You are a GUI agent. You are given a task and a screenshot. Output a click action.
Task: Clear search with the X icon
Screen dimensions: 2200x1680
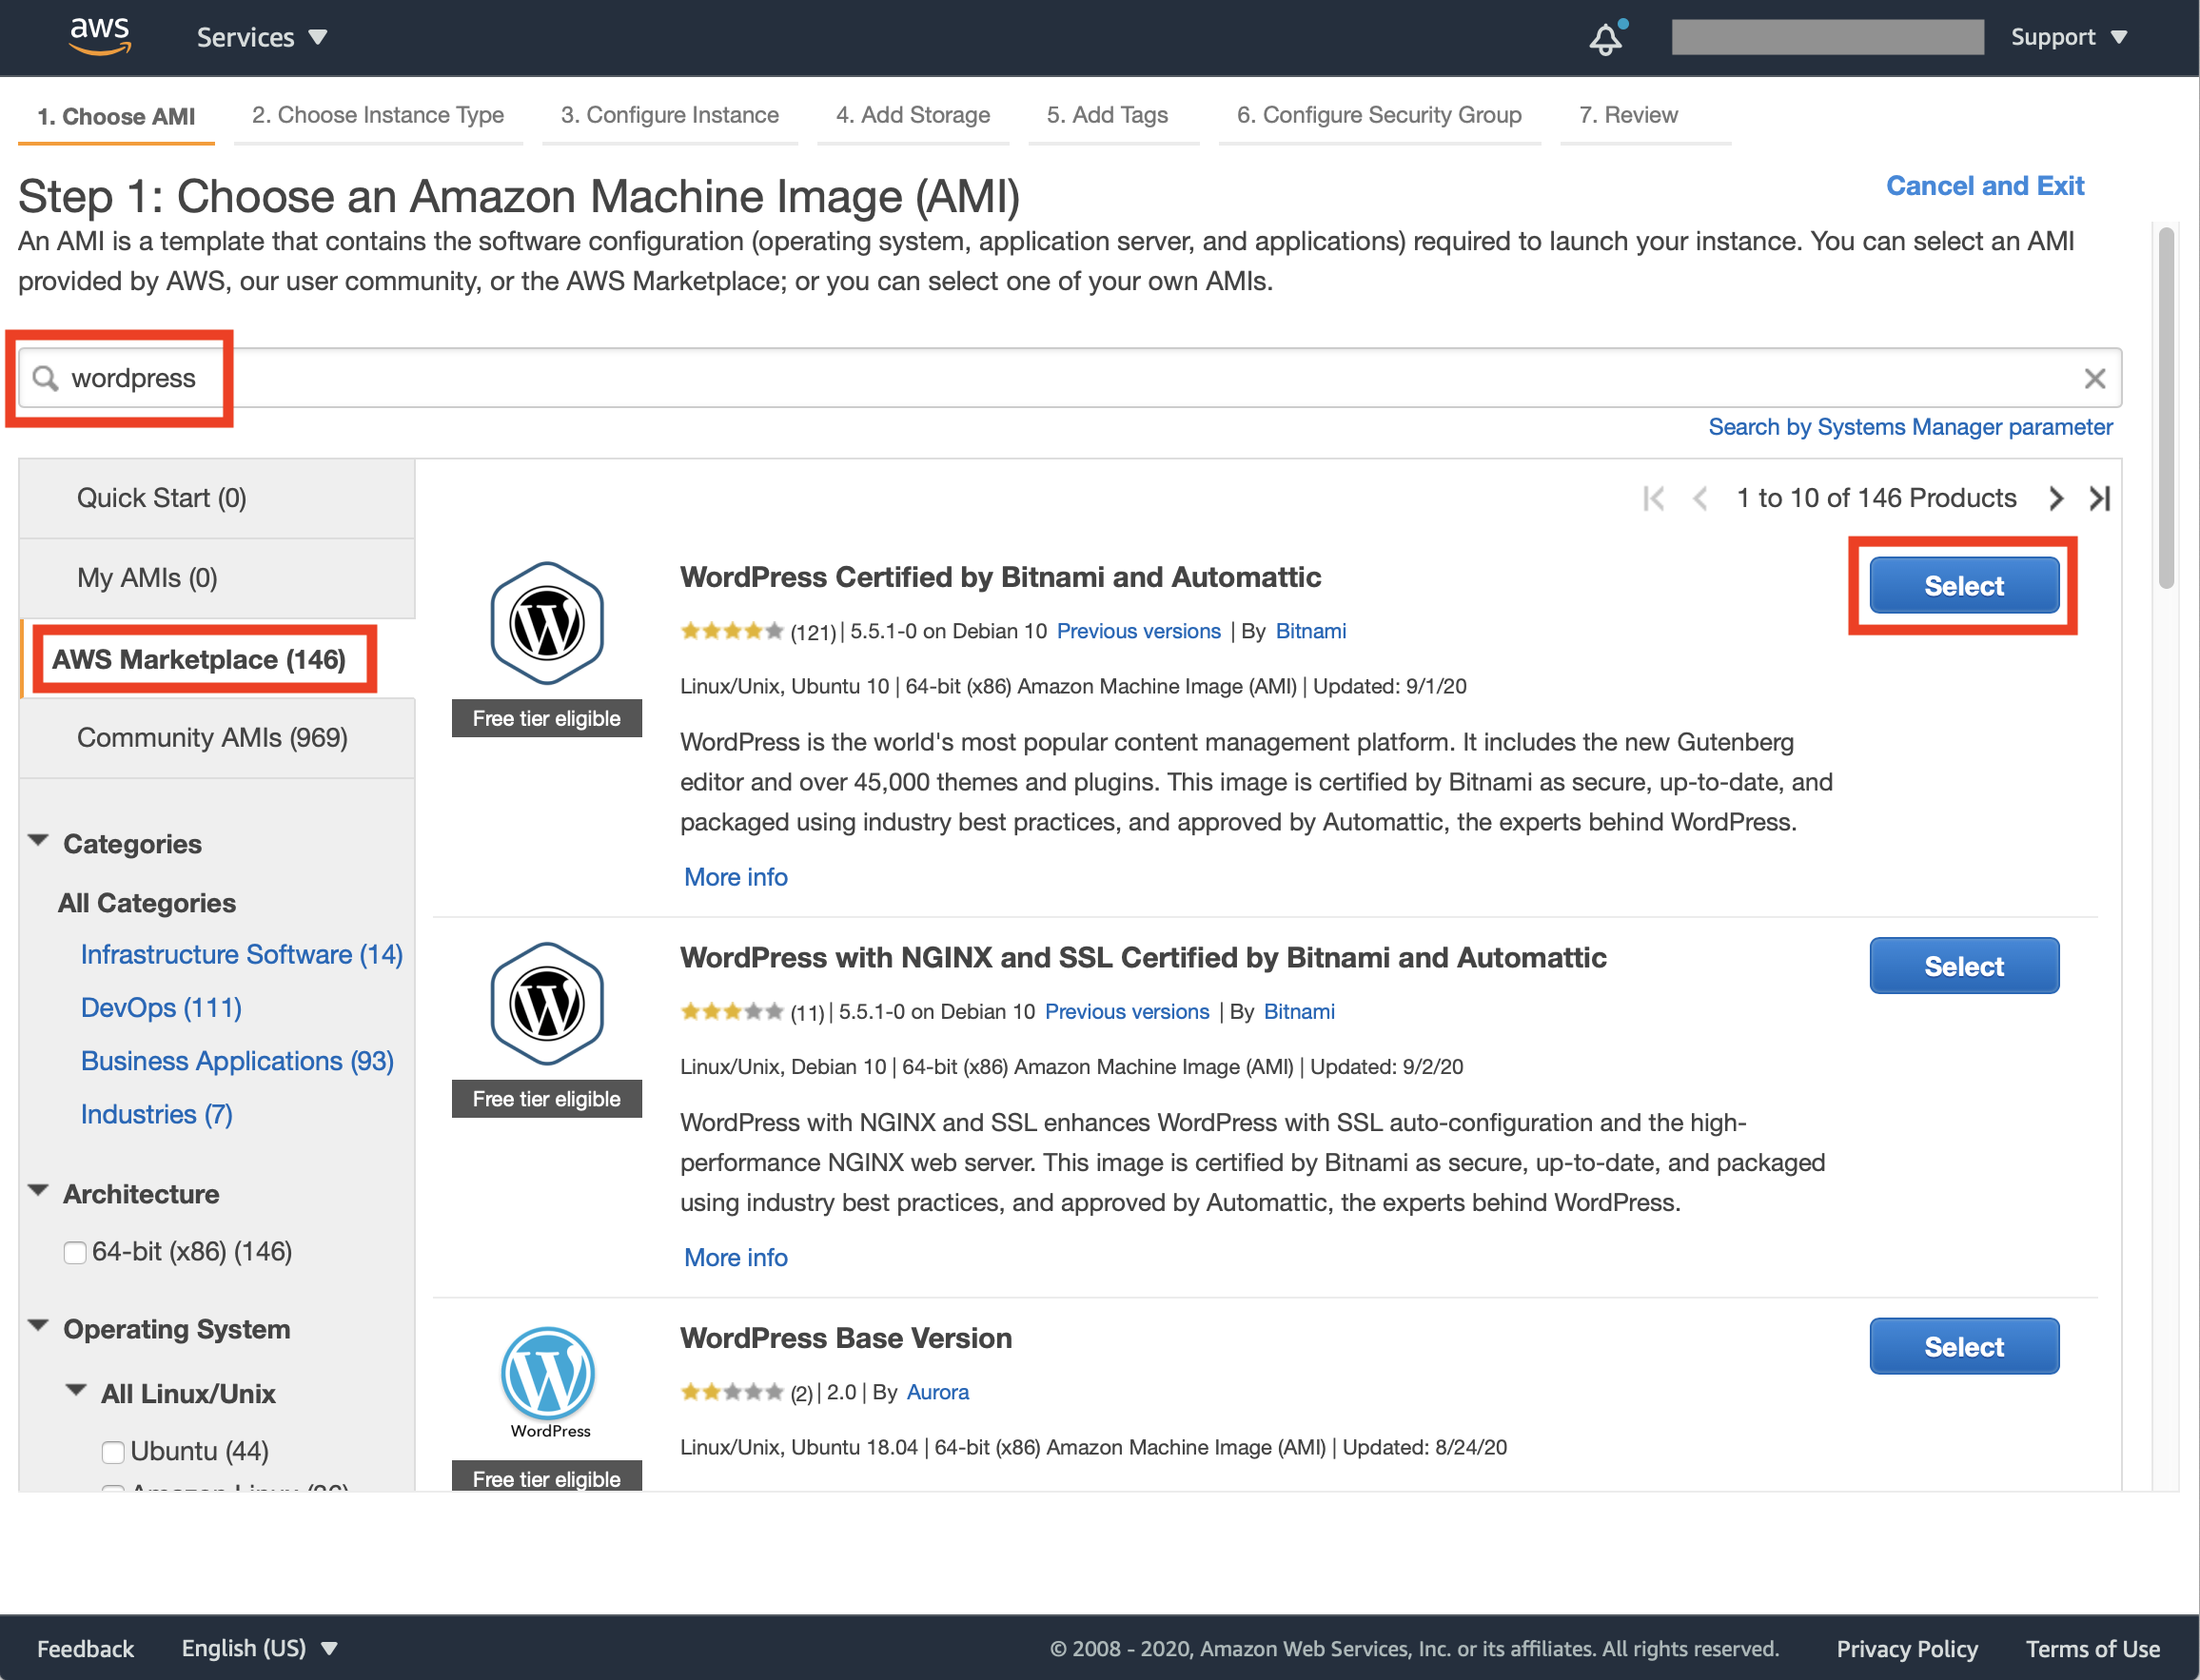[x=2094, y=378]
